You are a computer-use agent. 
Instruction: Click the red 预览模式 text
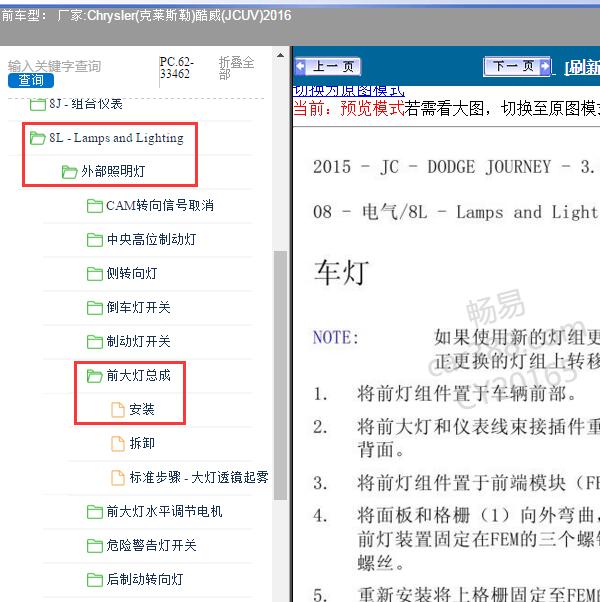[372, 108]
